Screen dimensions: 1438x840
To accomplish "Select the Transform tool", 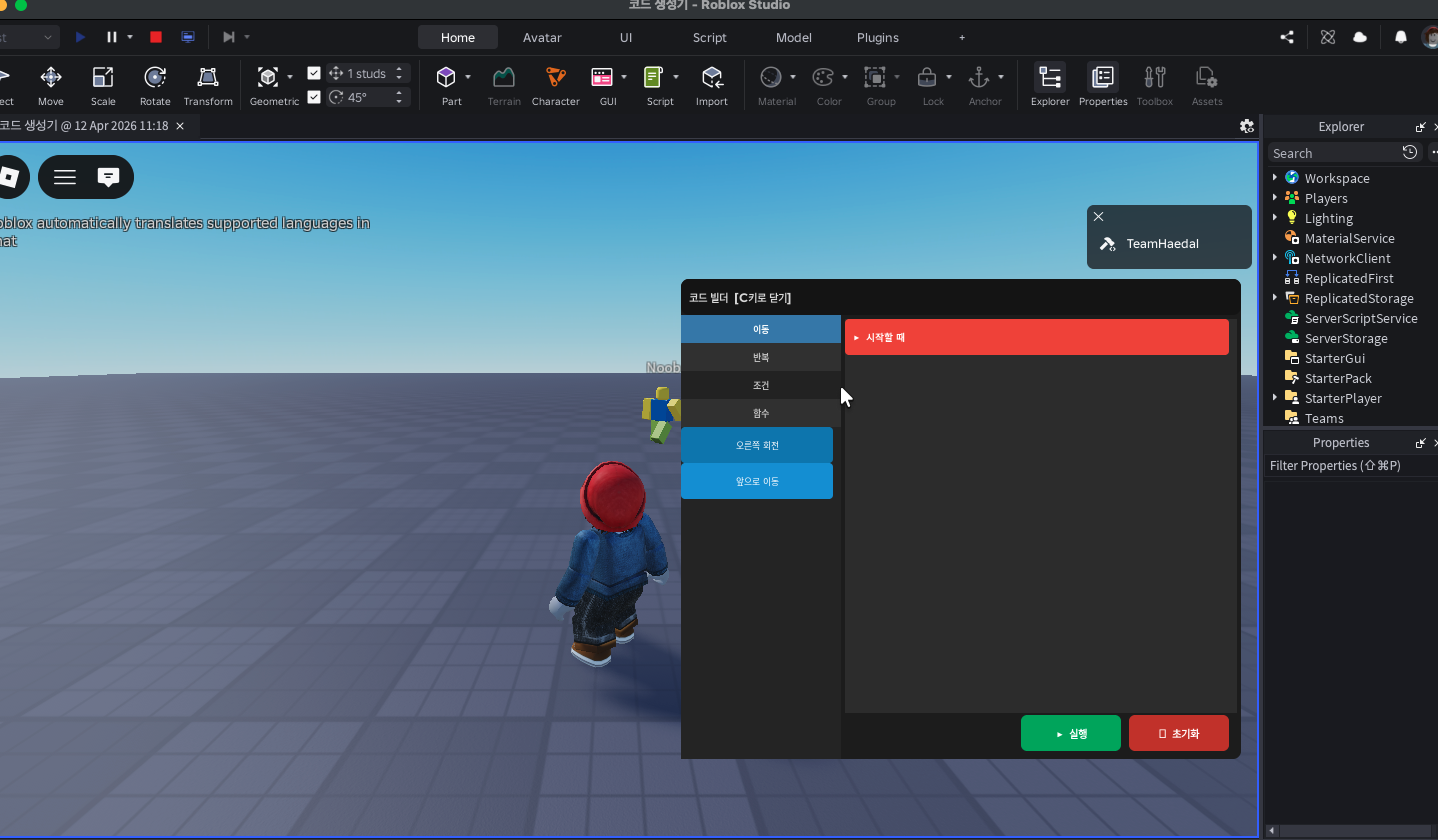I will click(208, 86).
